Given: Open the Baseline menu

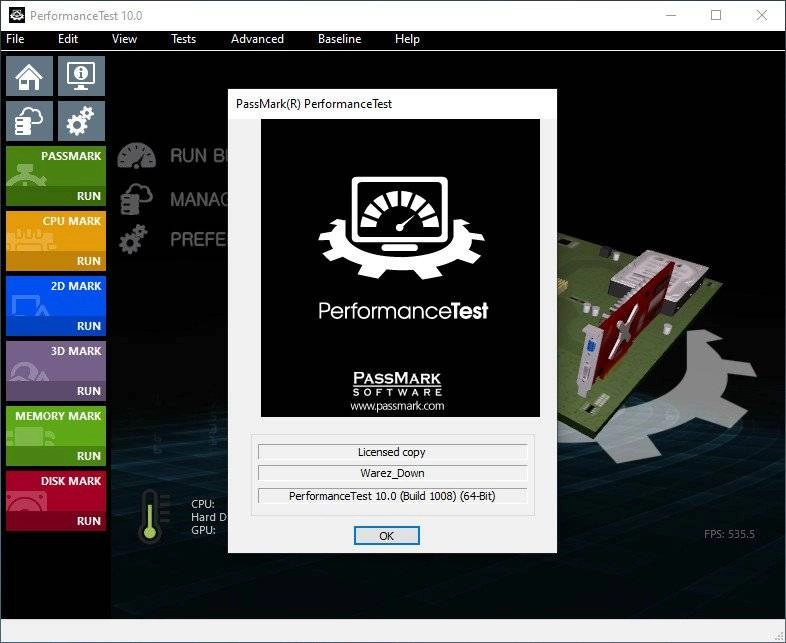Looking at the screenshot, I should pos(339,39).
